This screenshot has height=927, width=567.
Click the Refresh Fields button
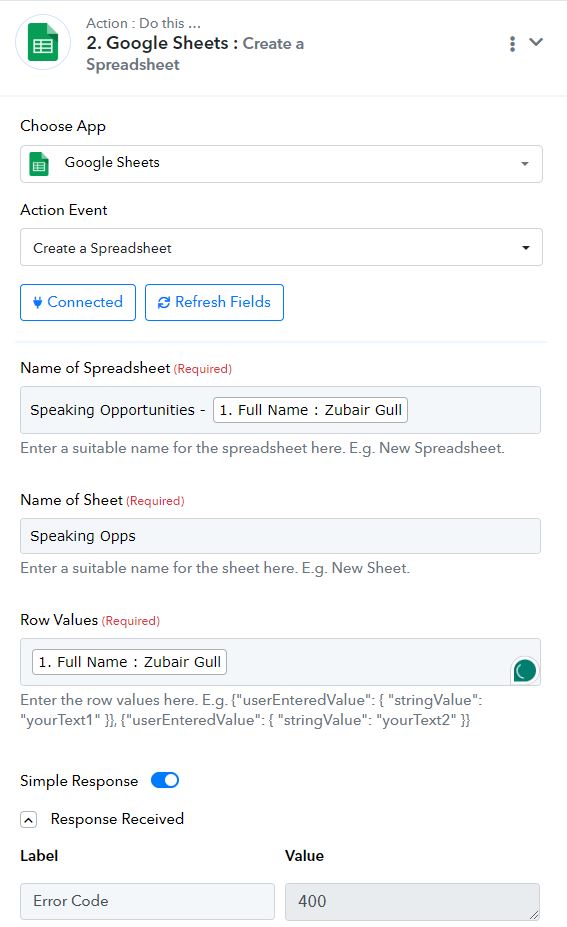214,302
